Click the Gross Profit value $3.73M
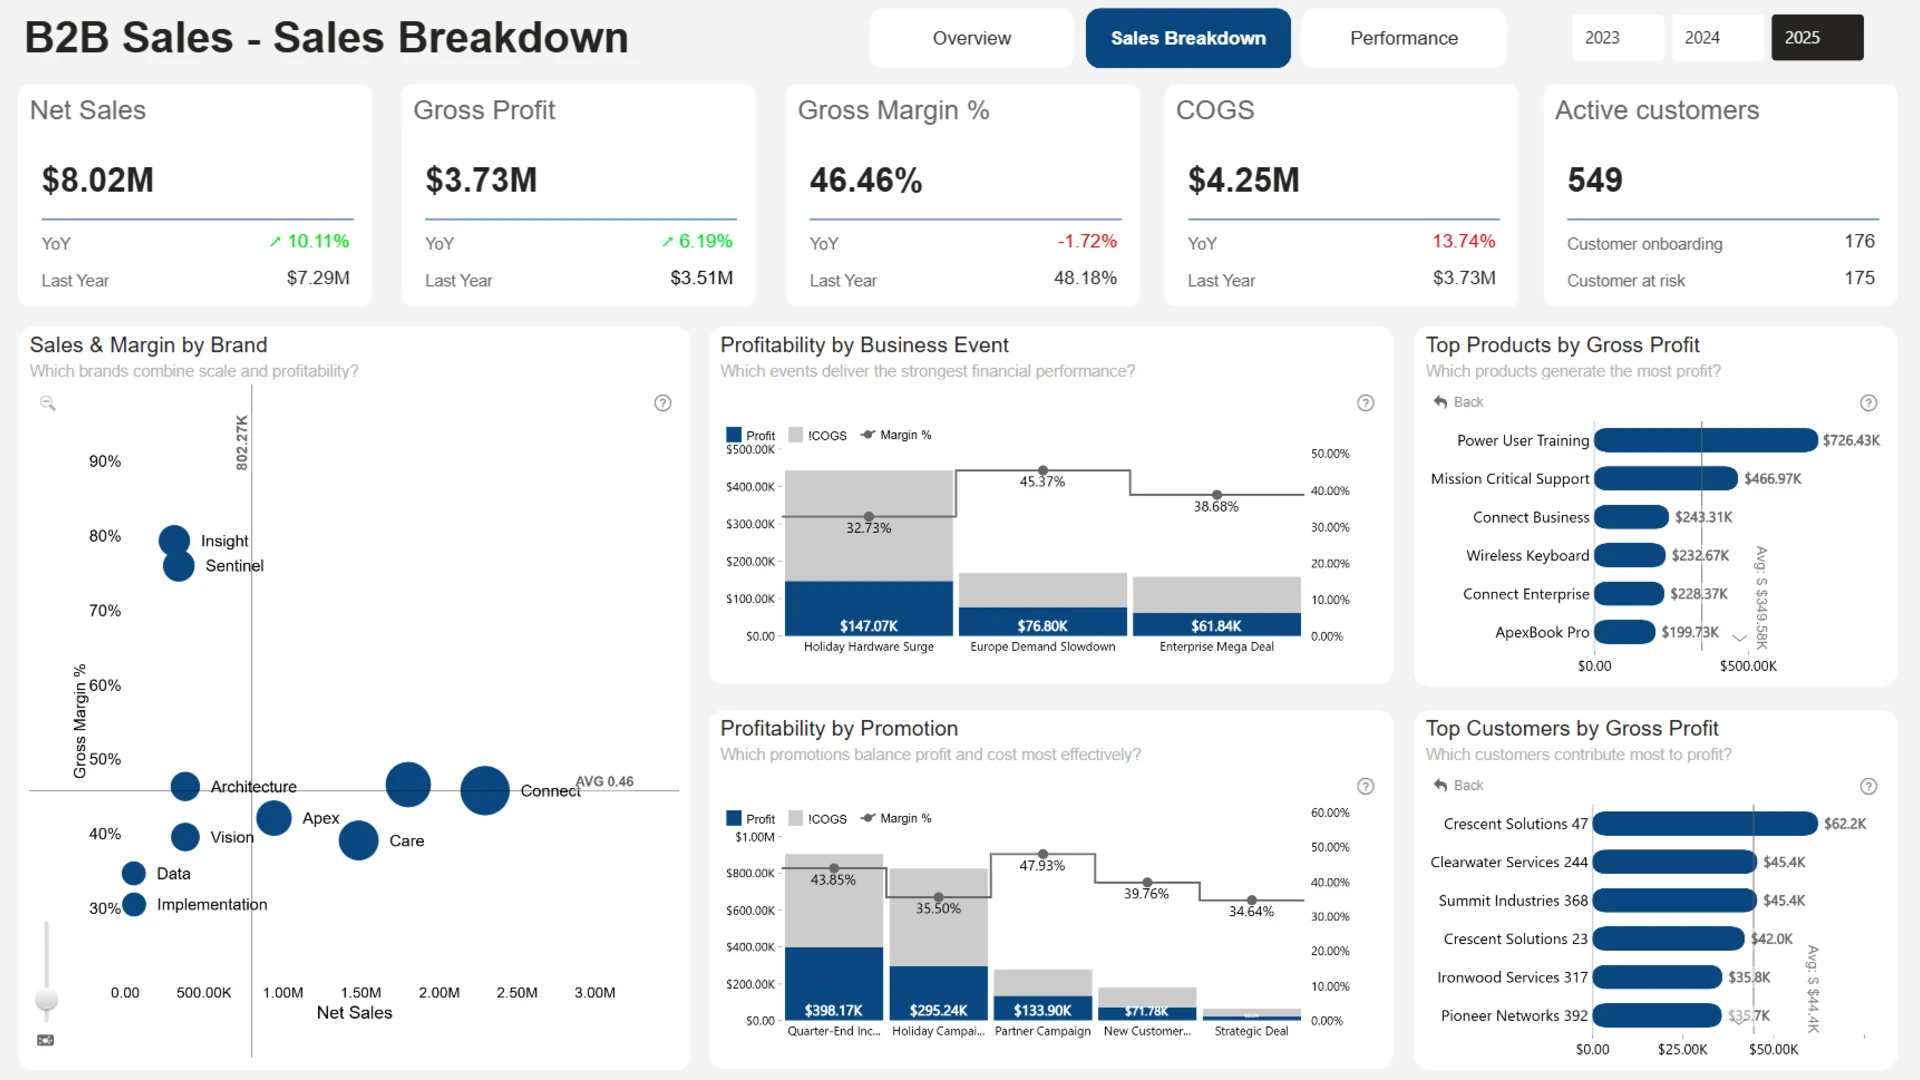1920x1080 pixels. click(481, 180)
